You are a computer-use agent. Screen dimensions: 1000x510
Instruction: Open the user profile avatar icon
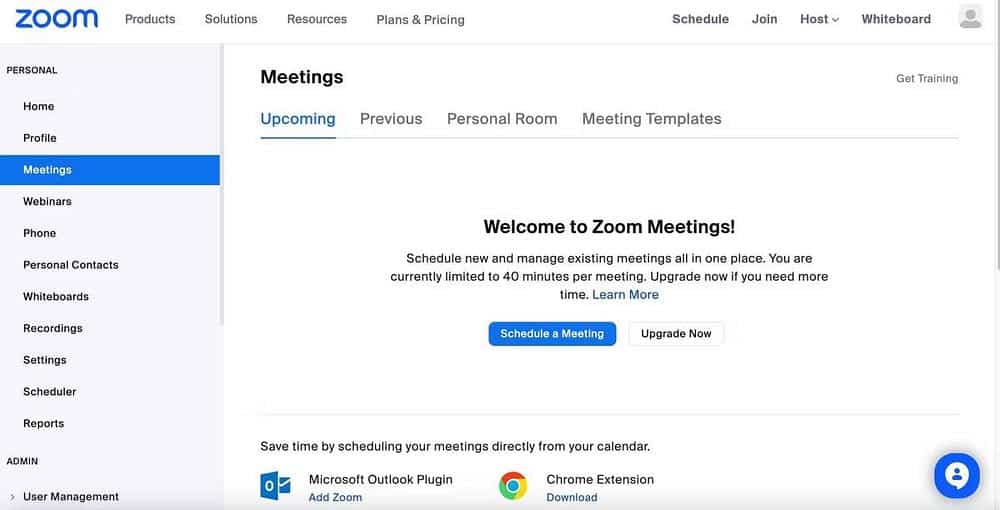click(970, 17)
